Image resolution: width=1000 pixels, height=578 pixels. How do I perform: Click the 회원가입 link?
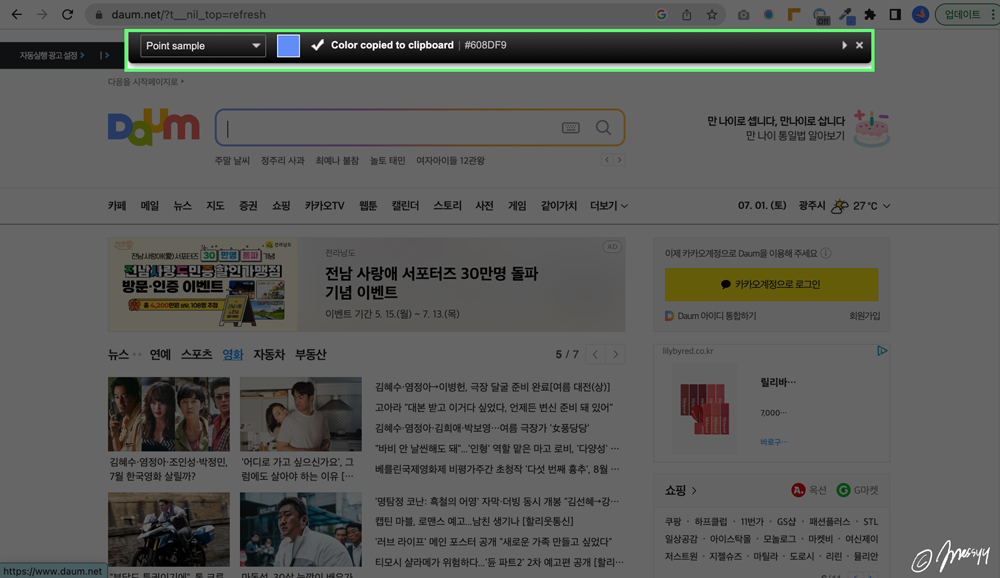(864, 316)
